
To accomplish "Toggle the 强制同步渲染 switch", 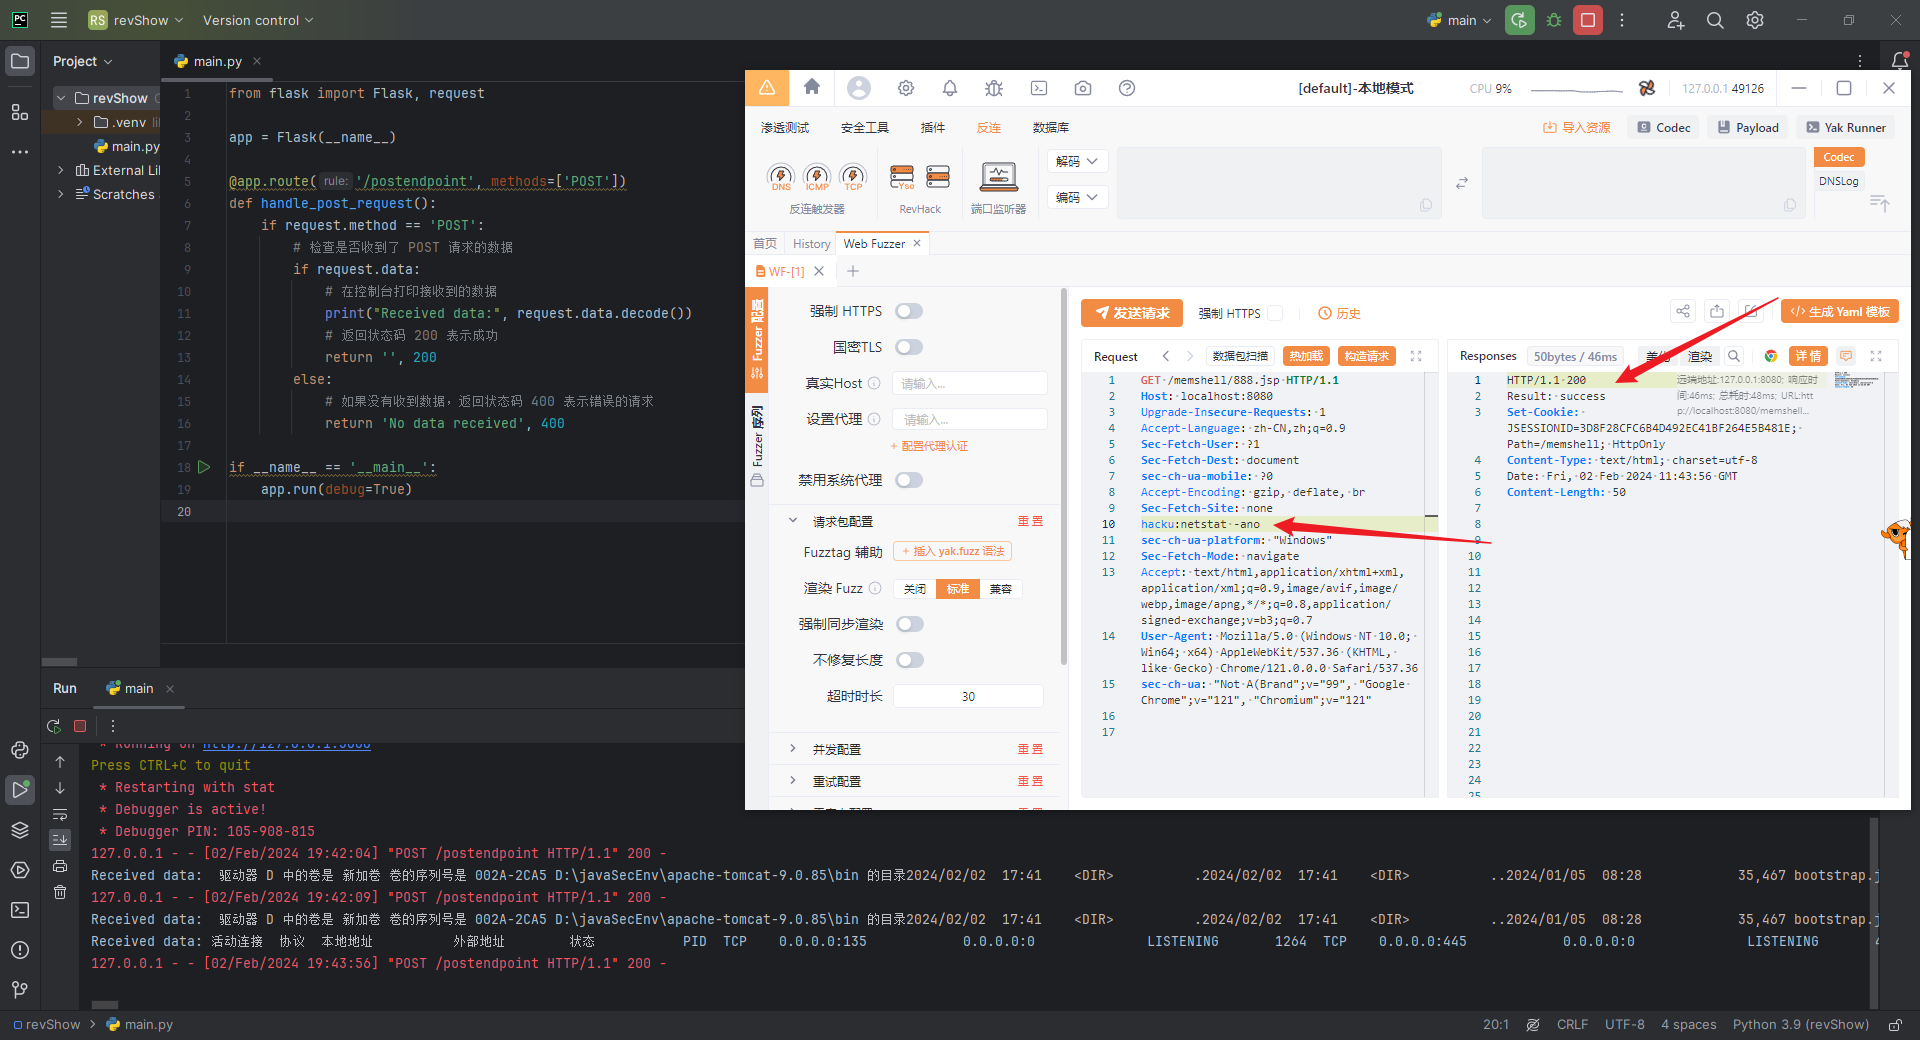I will [x=910, y=624].
